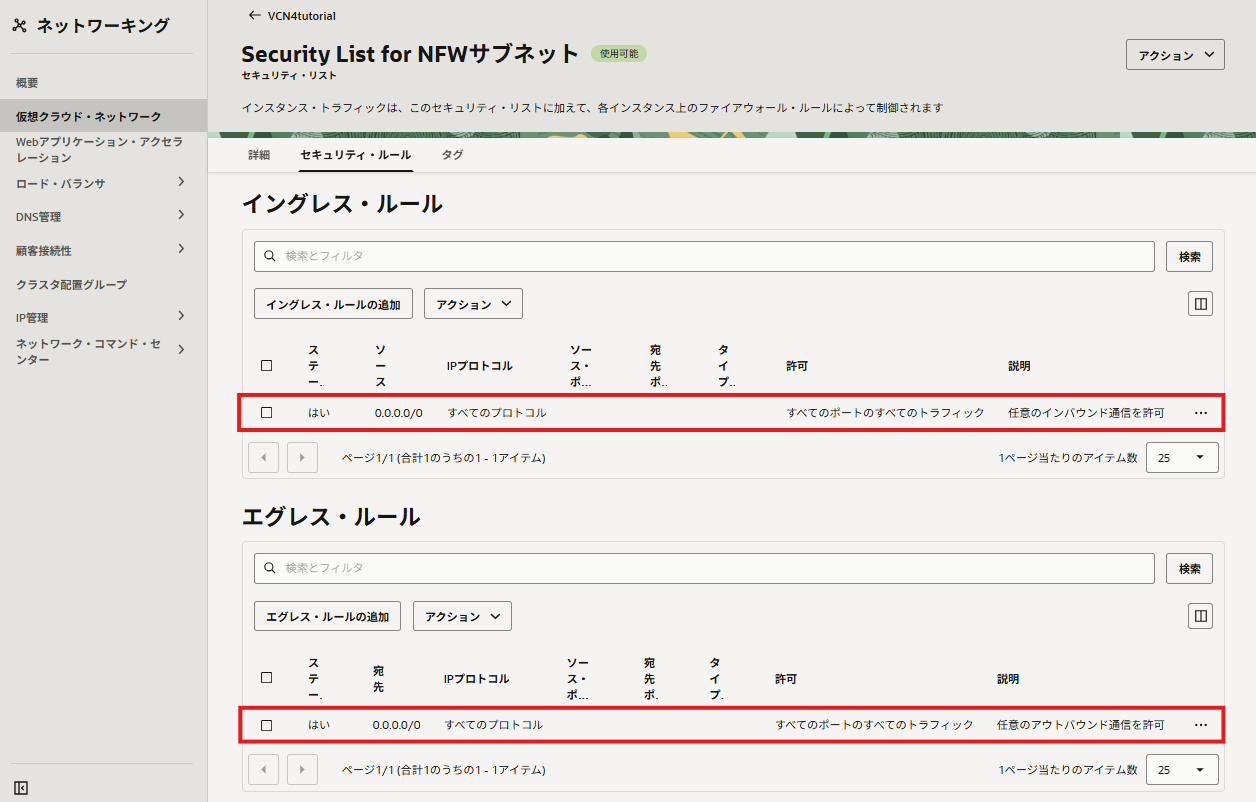Open the top-right アクション dropdown
1256x802 pixels.
[1175, 55]
